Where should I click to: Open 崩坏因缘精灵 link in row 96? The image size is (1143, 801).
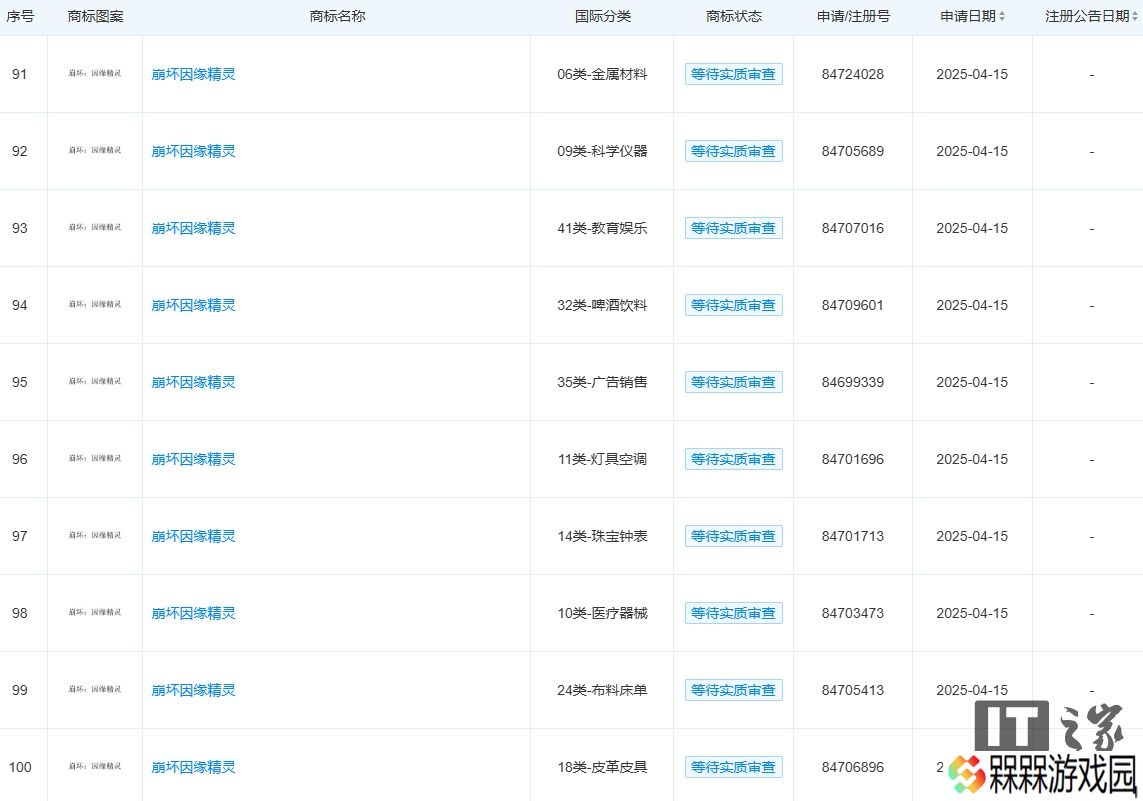(x=193, y=459)
